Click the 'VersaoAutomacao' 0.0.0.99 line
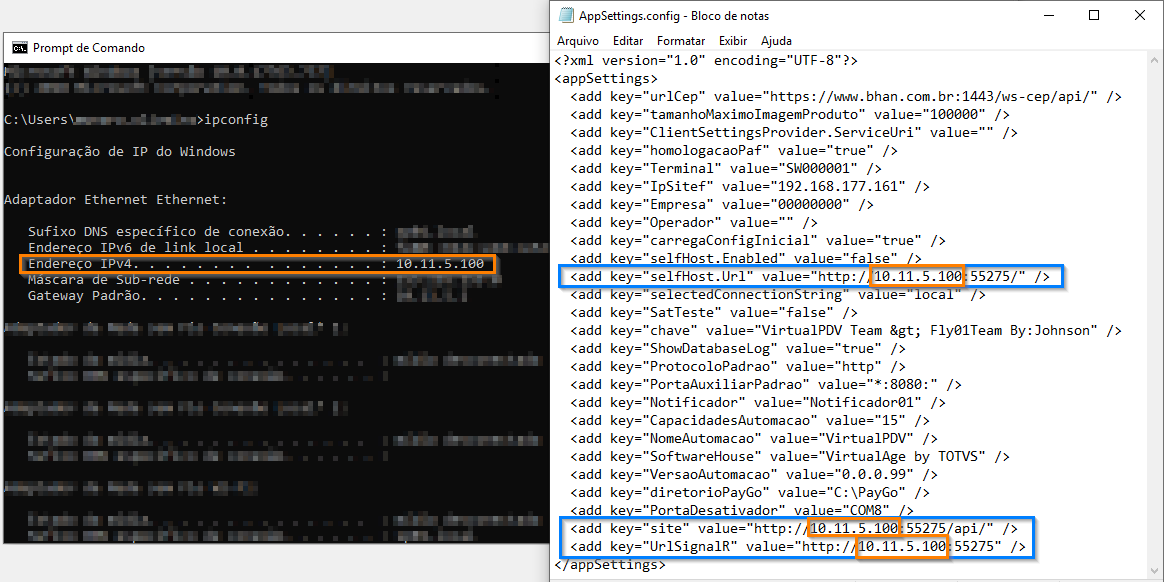 753,474
